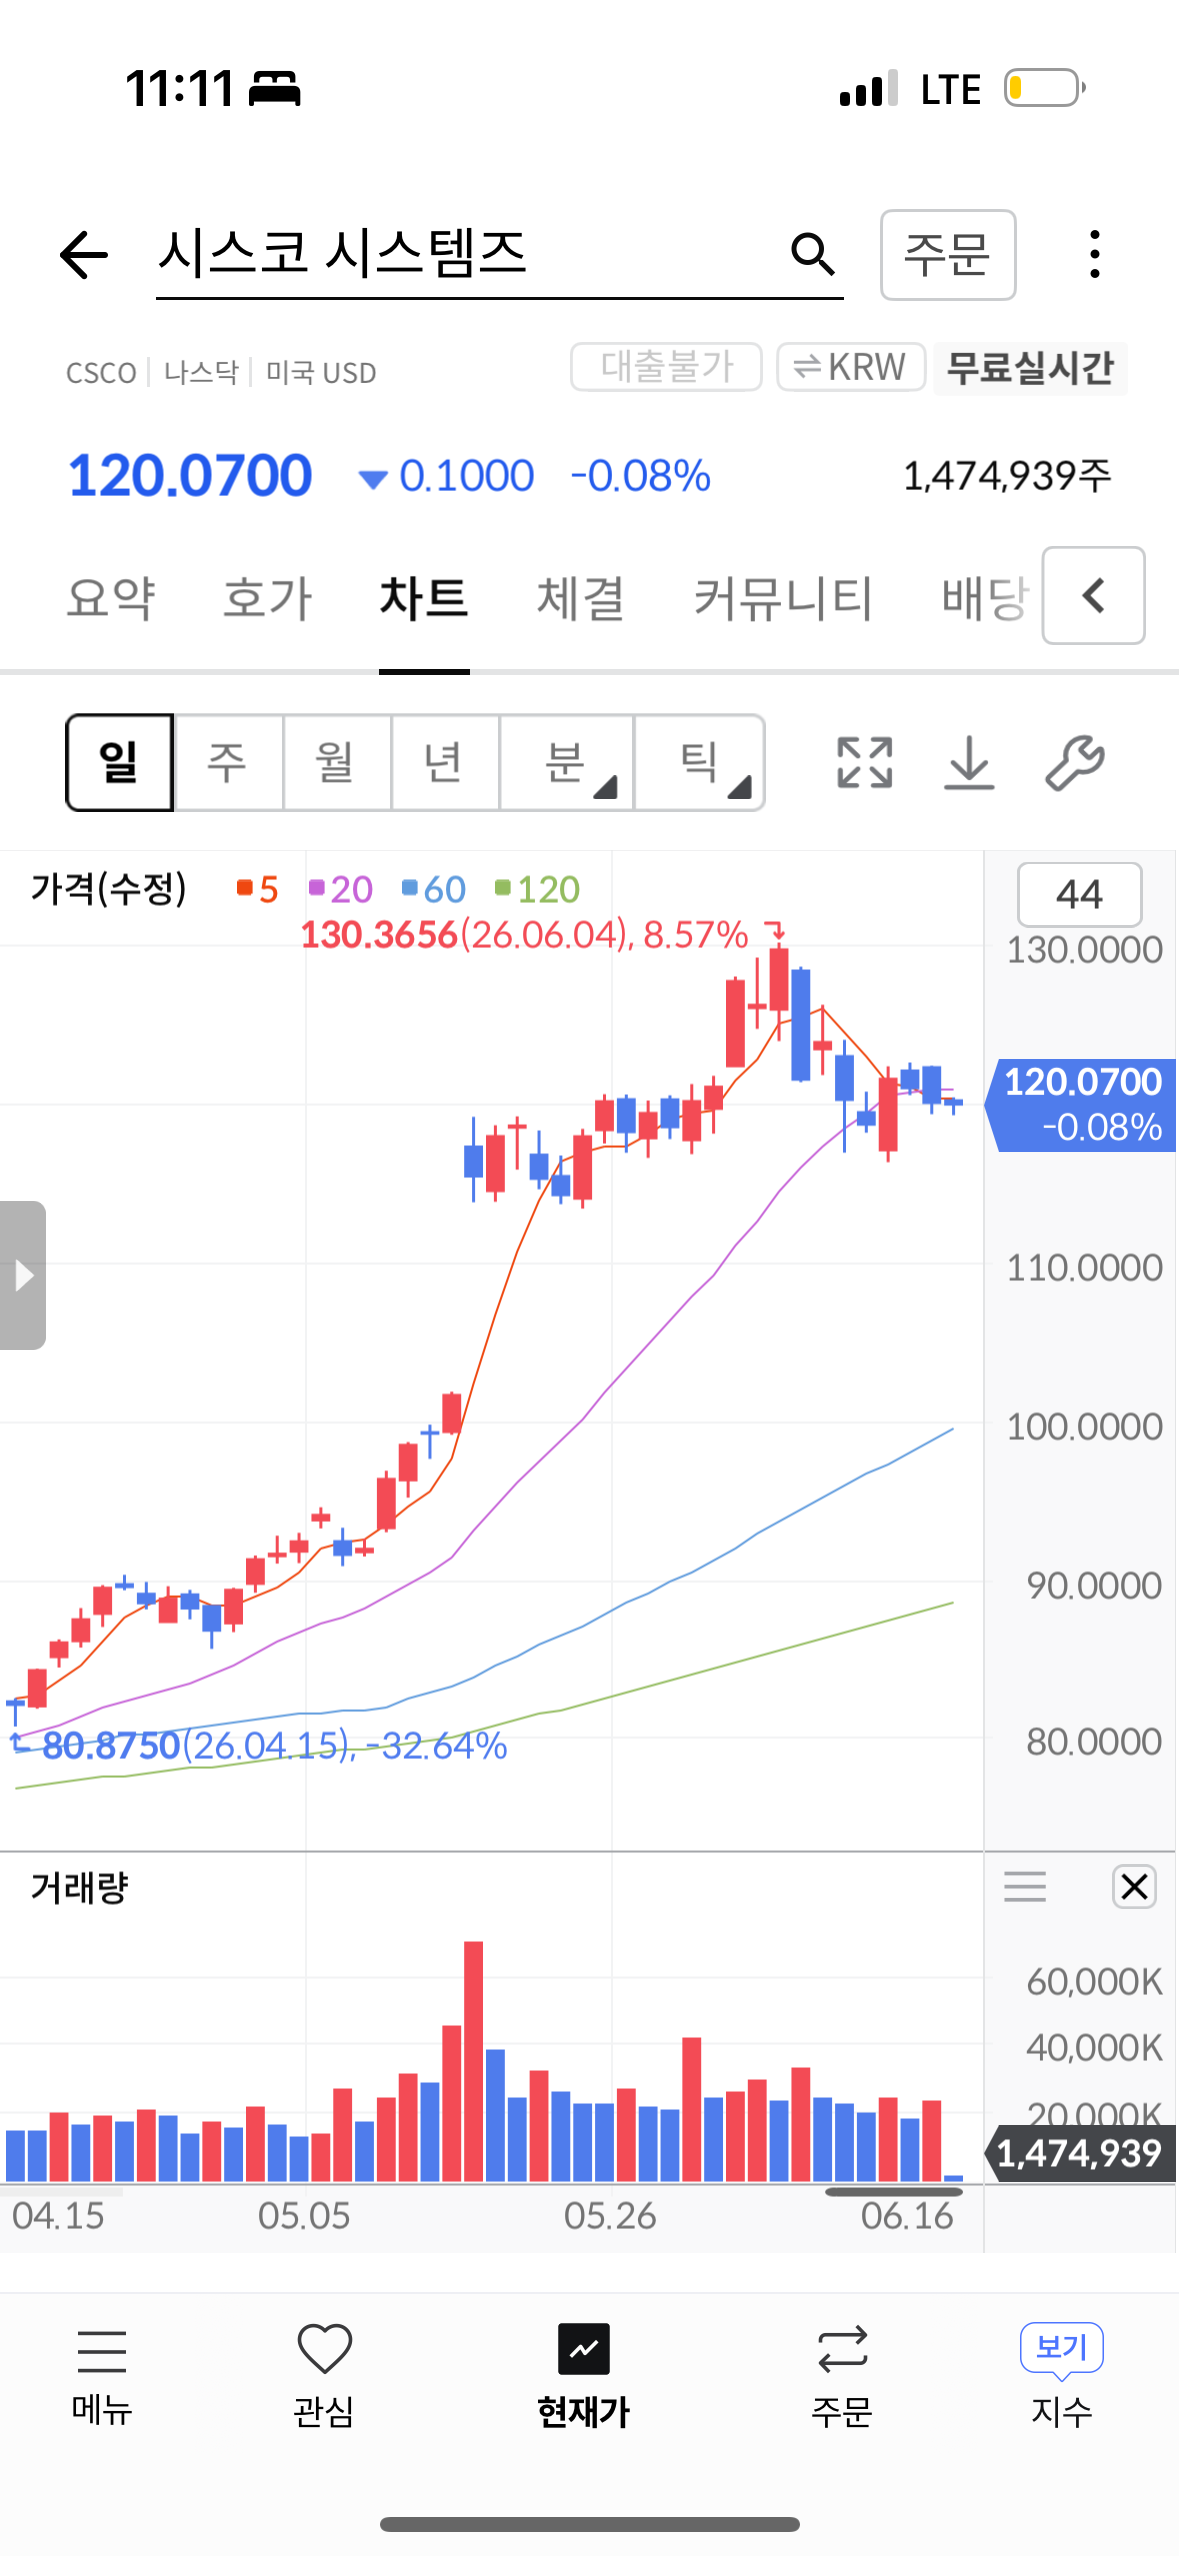Viewport: 1179px width, 2556px height.
Task: Tap the CSCO ticker text
Action: click(x=101, y=373)
